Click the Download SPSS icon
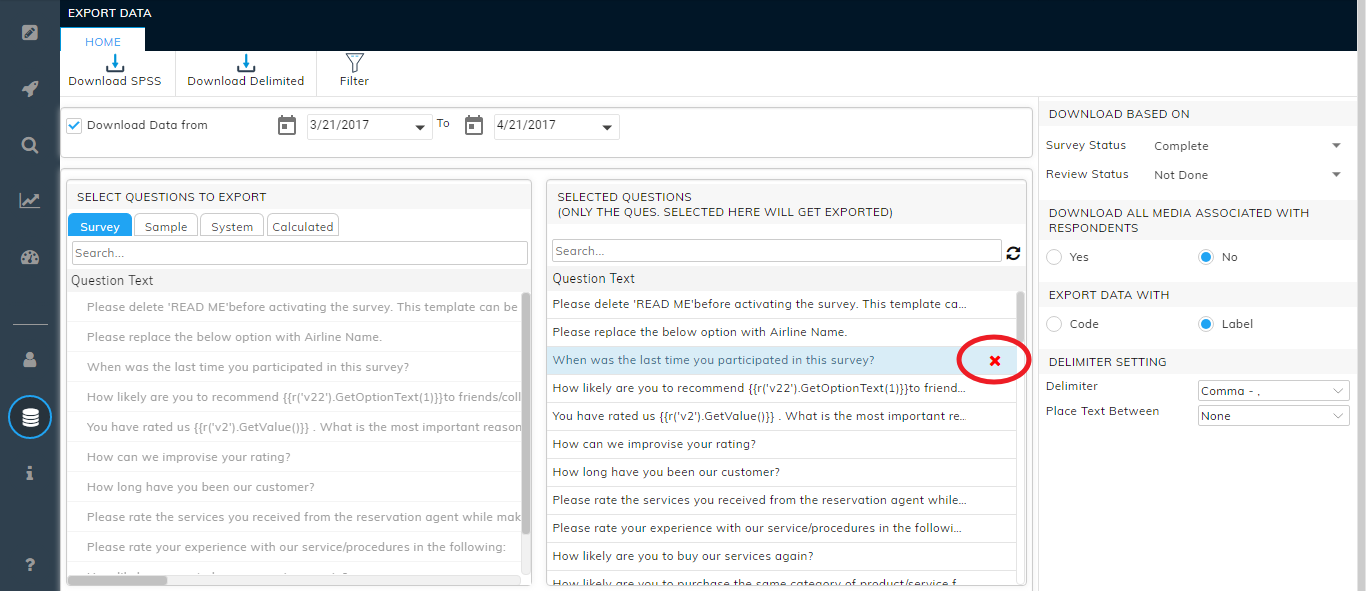The image size is (1366, 591). click(x=115, y=63)
